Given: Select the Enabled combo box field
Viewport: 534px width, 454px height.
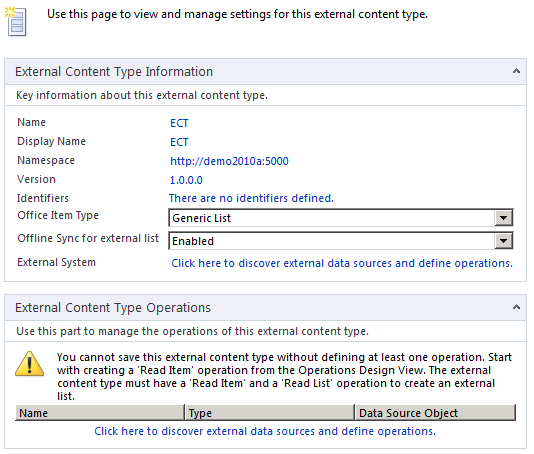Looking at the screenshot, I should (341, 241).
